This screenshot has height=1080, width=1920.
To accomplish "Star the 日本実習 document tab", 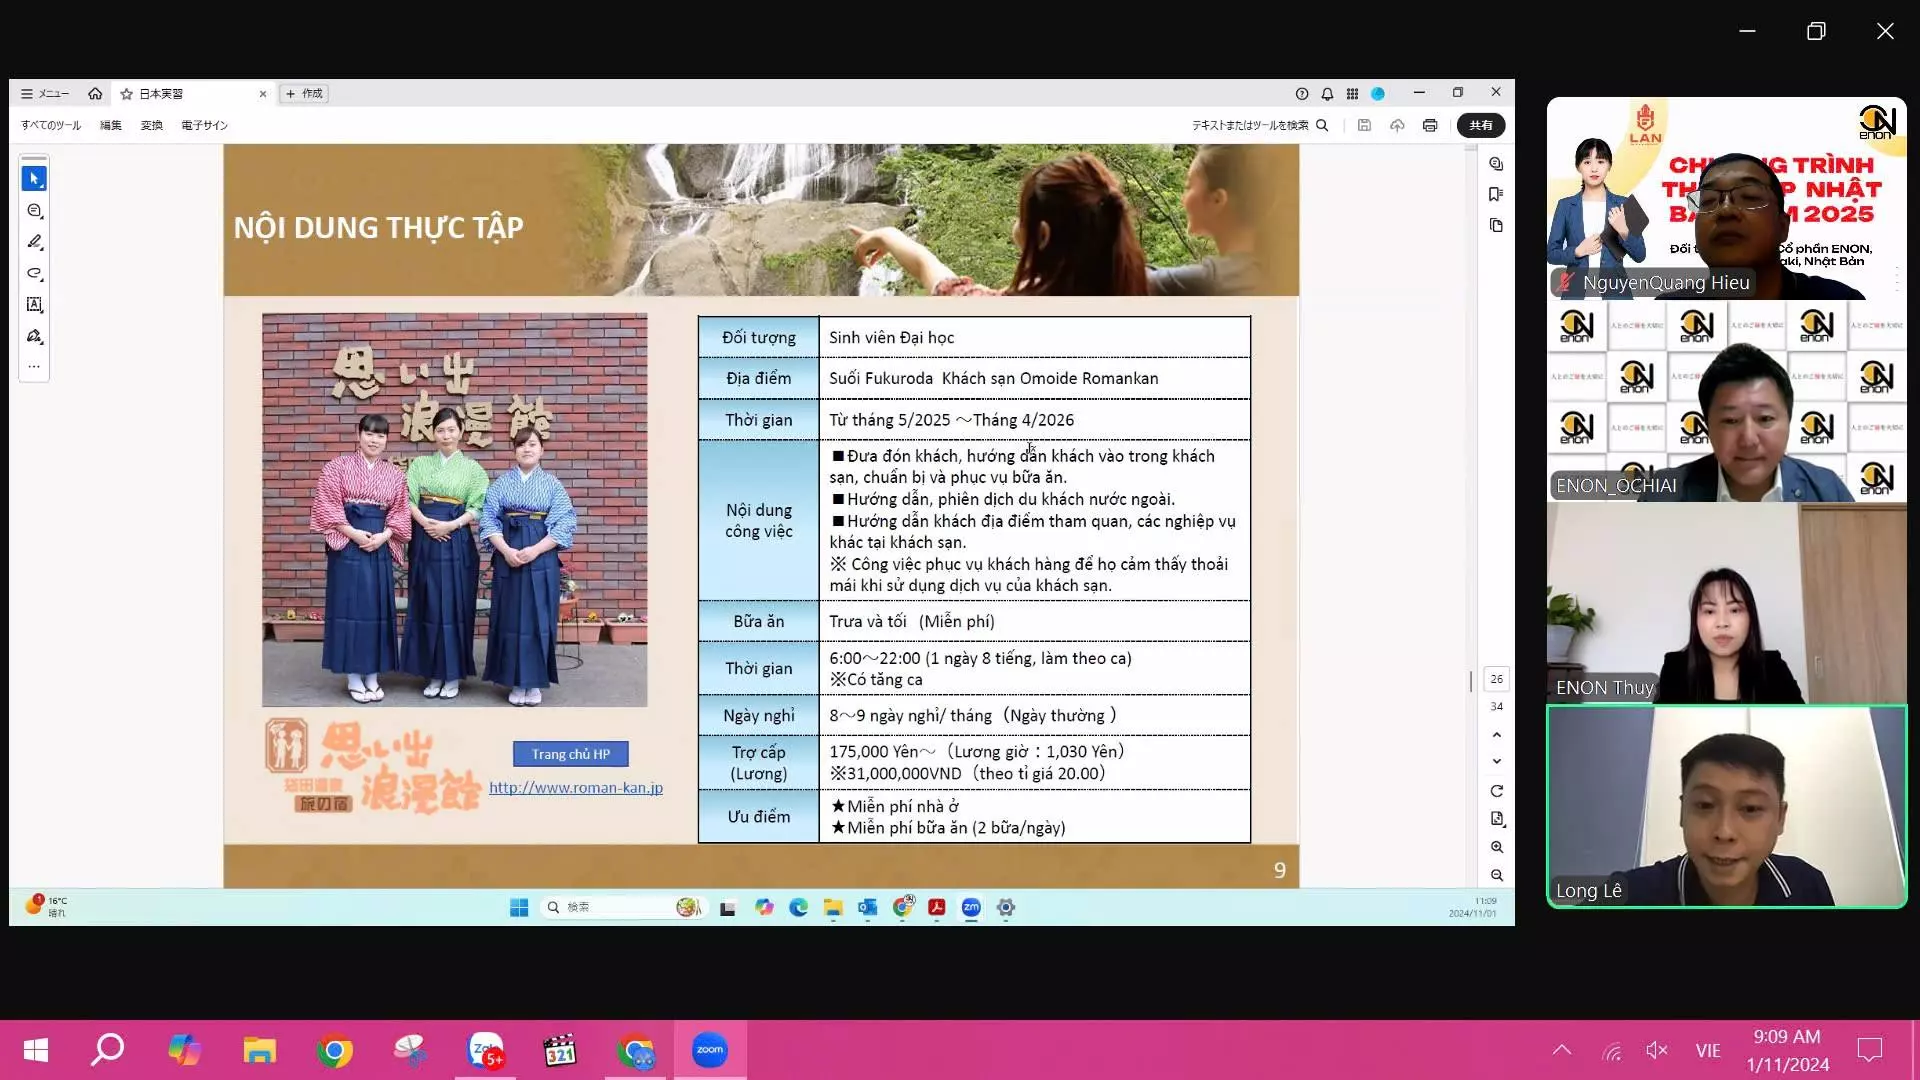I will tap(127, 94).
